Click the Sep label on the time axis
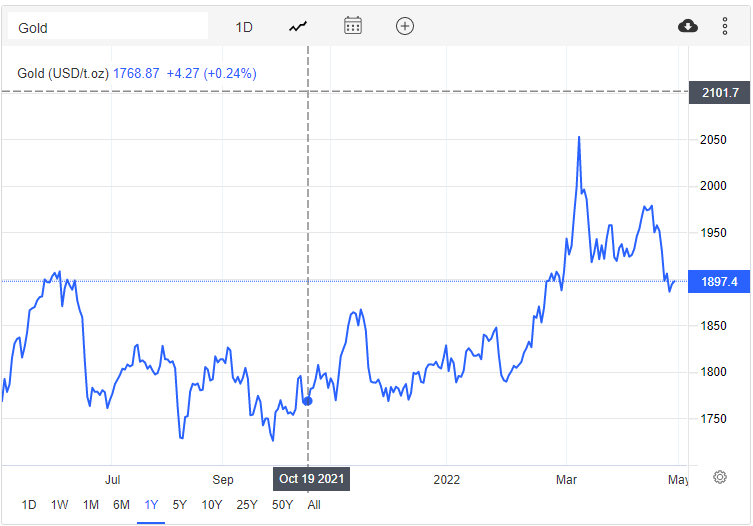 (223, 479)
